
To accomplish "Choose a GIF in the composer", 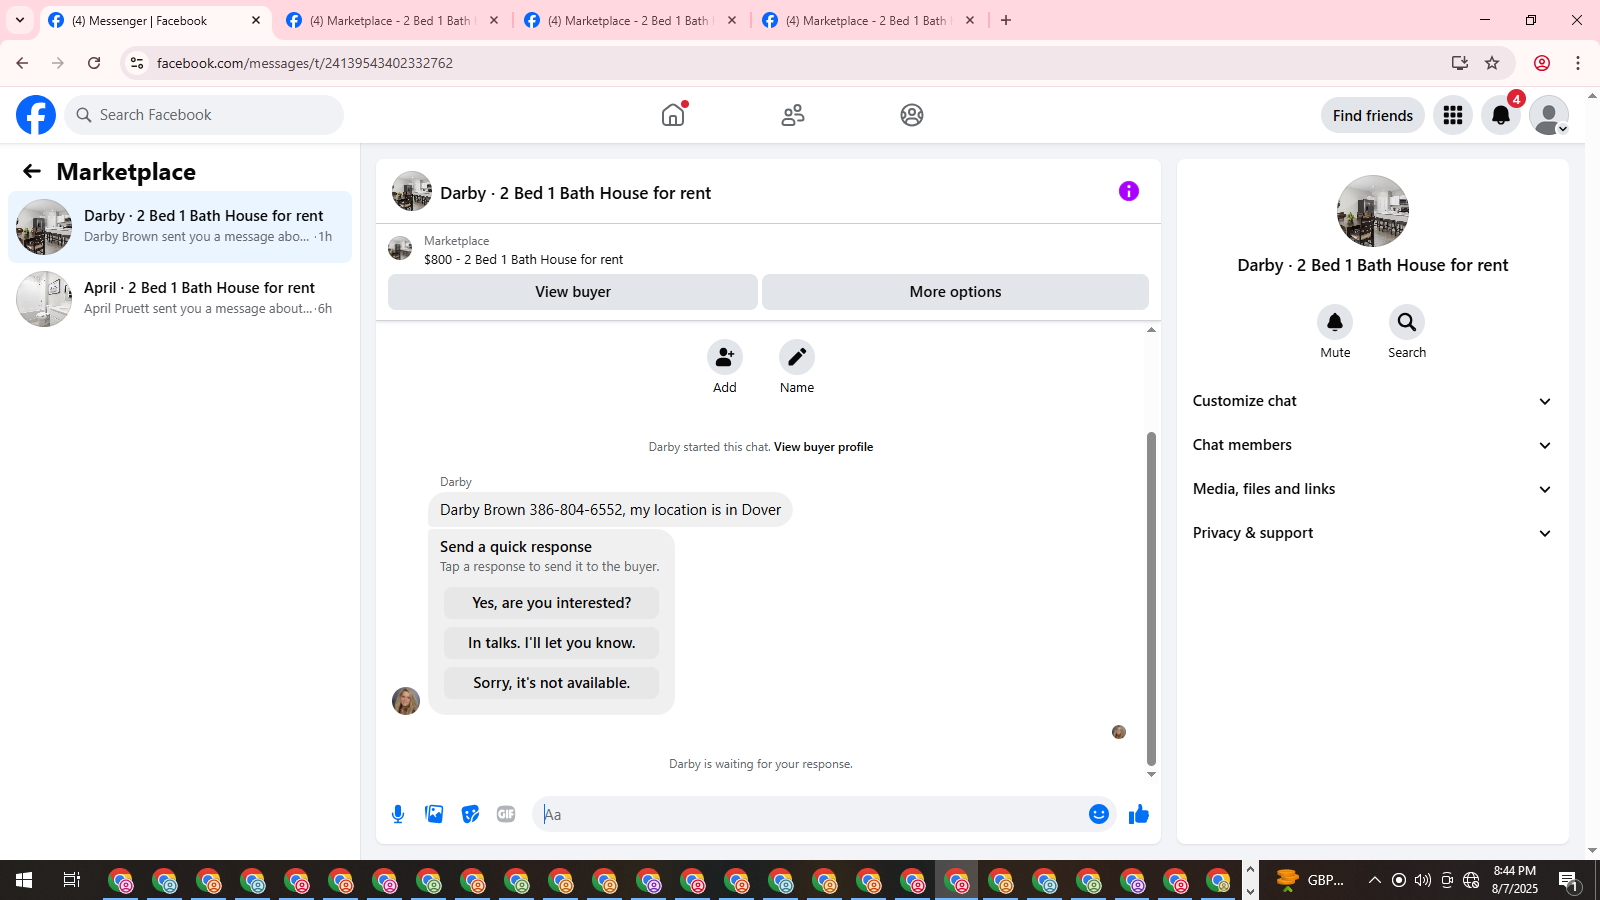I will [x=506, y=814].
